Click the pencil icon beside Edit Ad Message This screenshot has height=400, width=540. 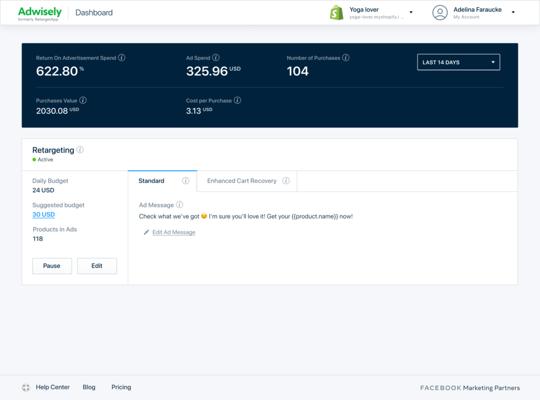[x=146, y=232]
